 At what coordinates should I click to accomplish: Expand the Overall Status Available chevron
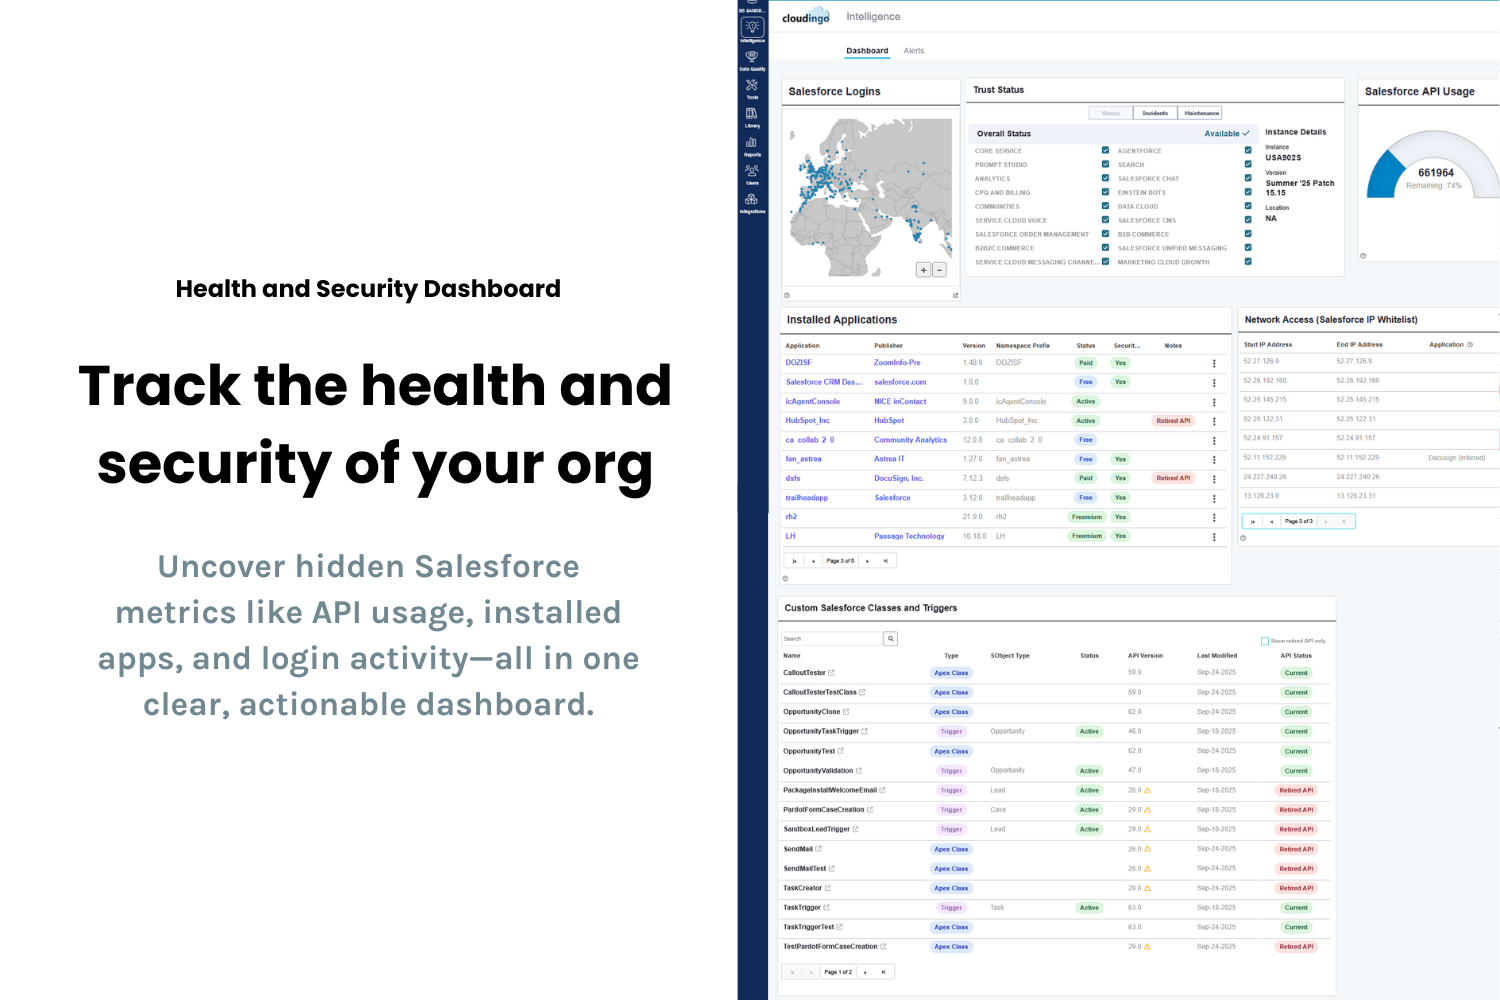1246,133
